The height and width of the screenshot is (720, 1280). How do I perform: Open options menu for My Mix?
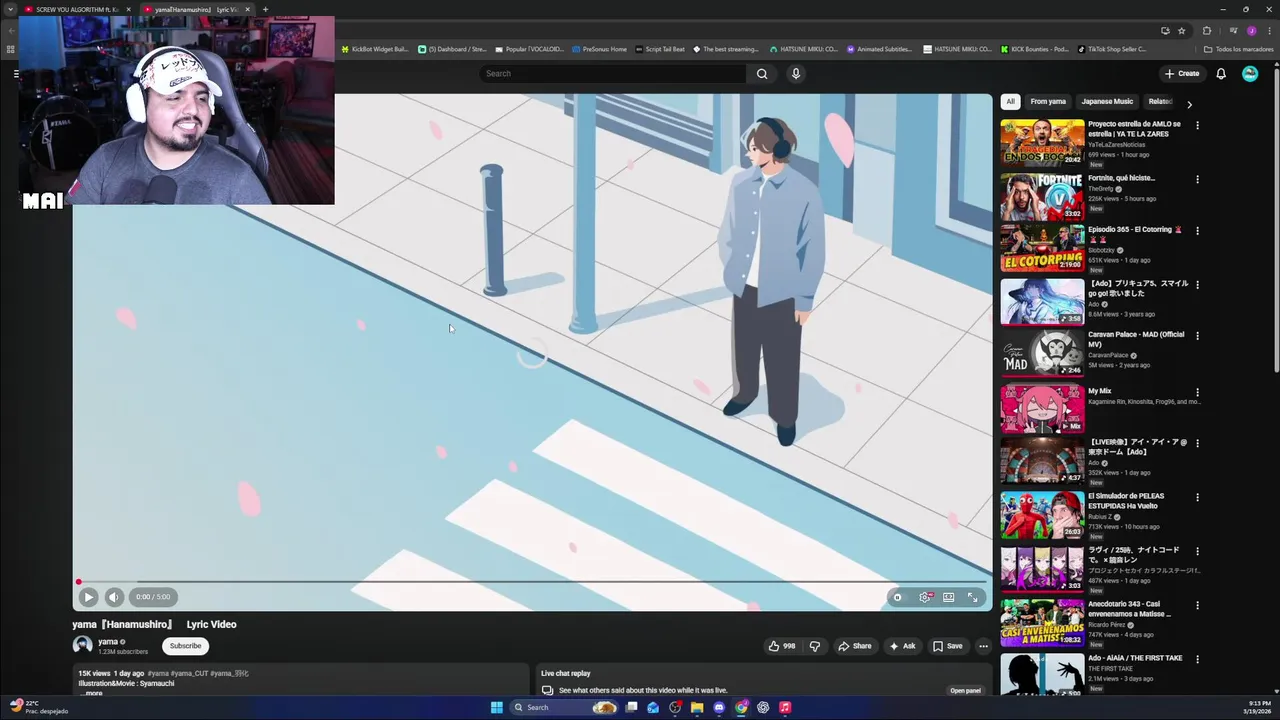pyautogui.click(x=1197, y=393)
